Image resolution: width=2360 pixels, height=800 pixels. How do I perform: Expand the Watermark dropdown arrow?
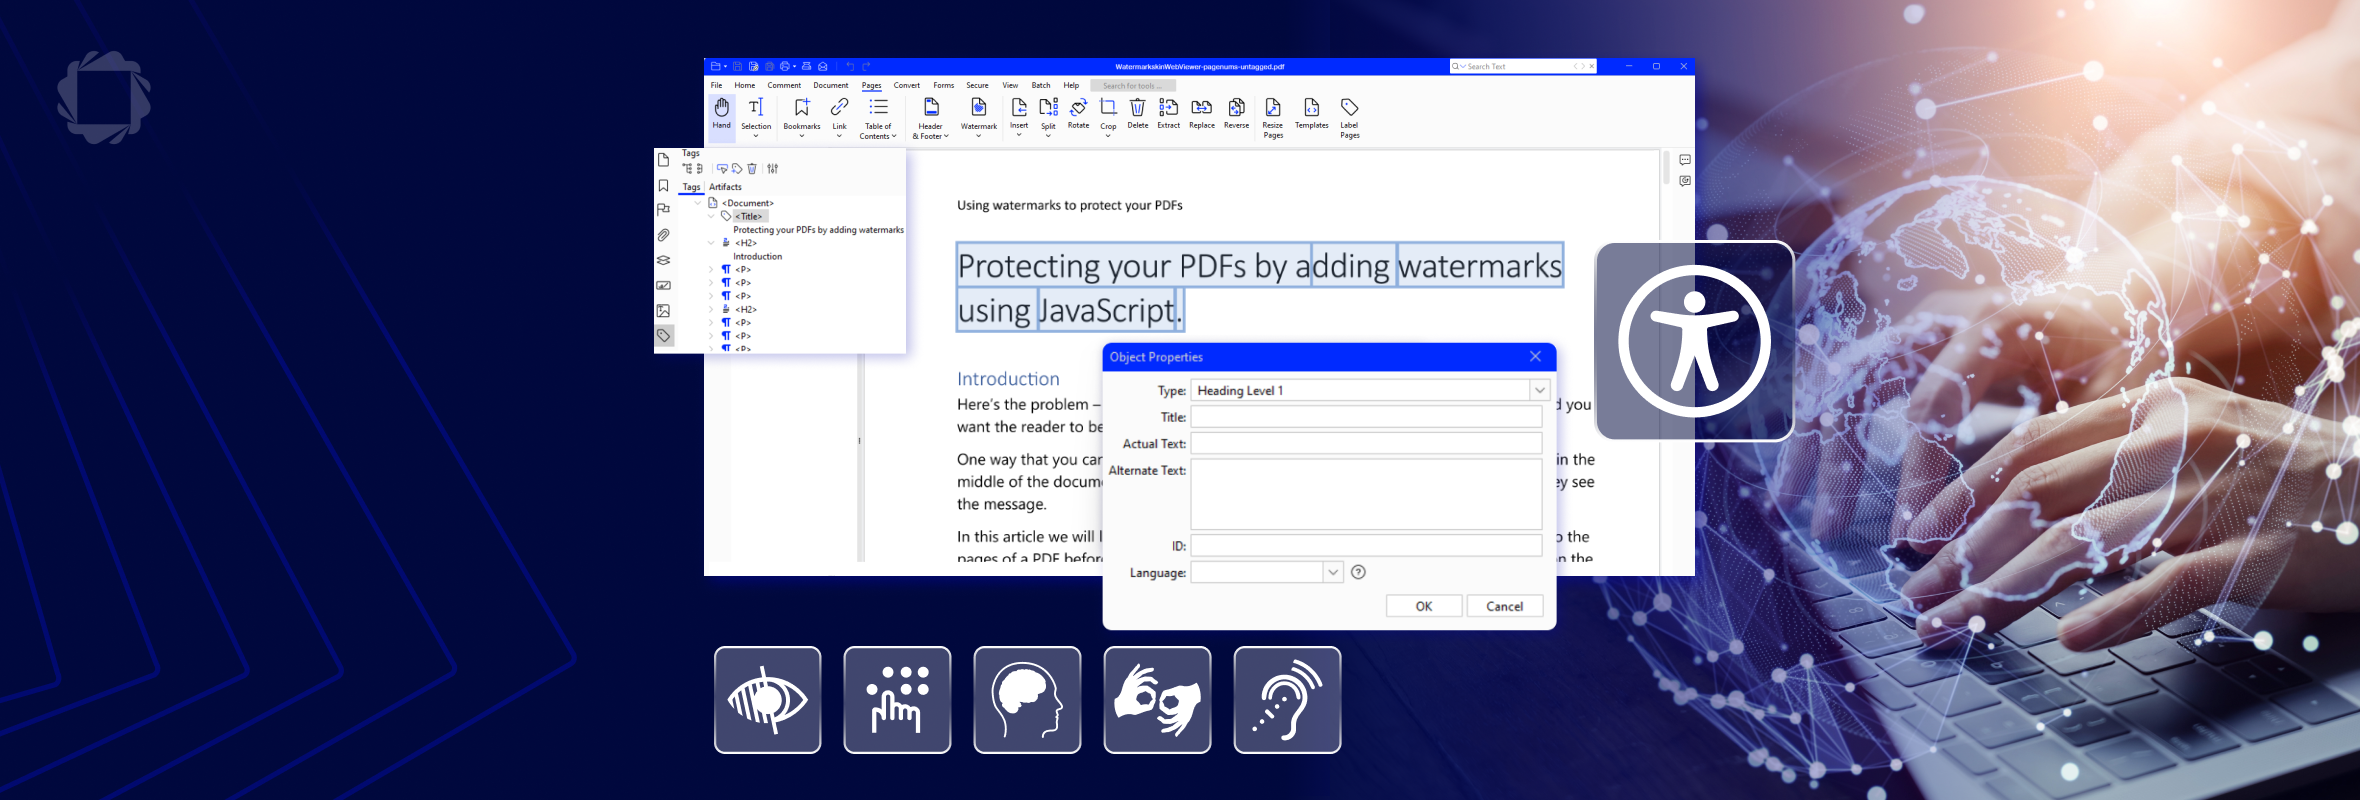tap(979, 135)
